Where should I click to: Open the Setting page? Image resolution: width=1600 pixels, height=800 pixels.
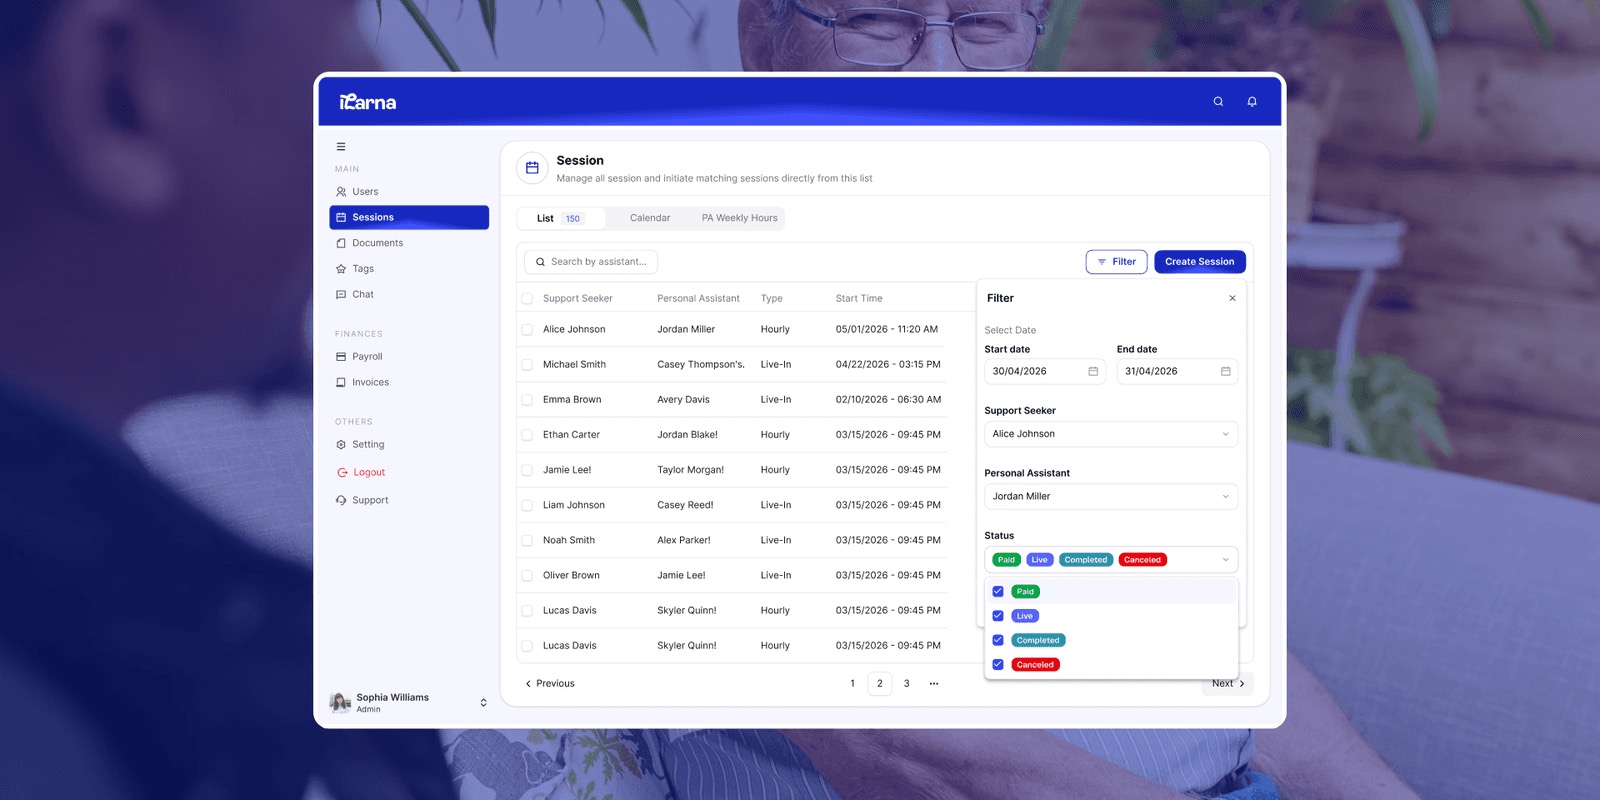tap(409, 444)
